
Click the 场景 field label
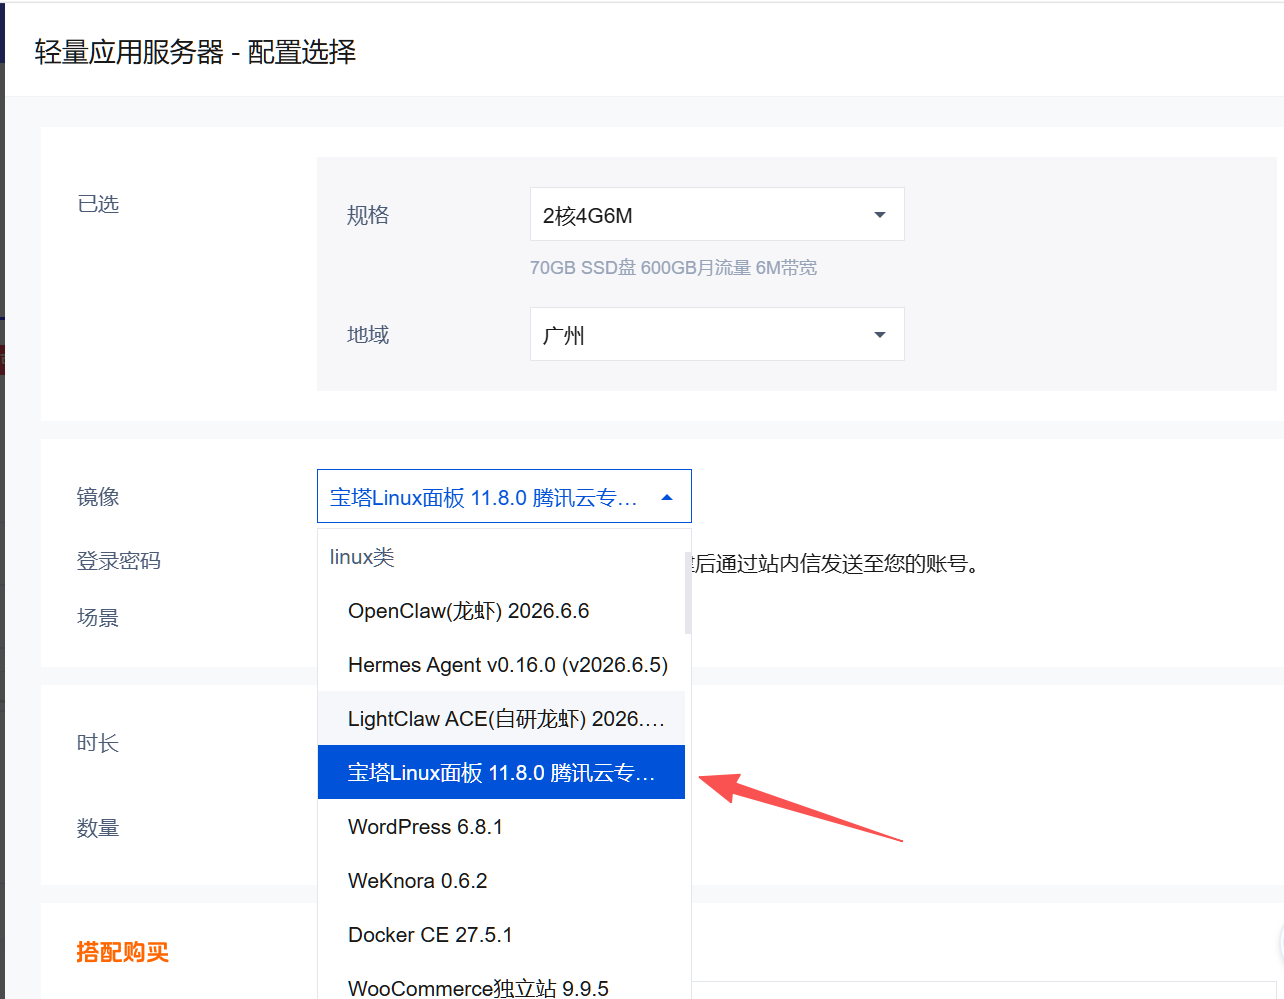tap(98, 618)
